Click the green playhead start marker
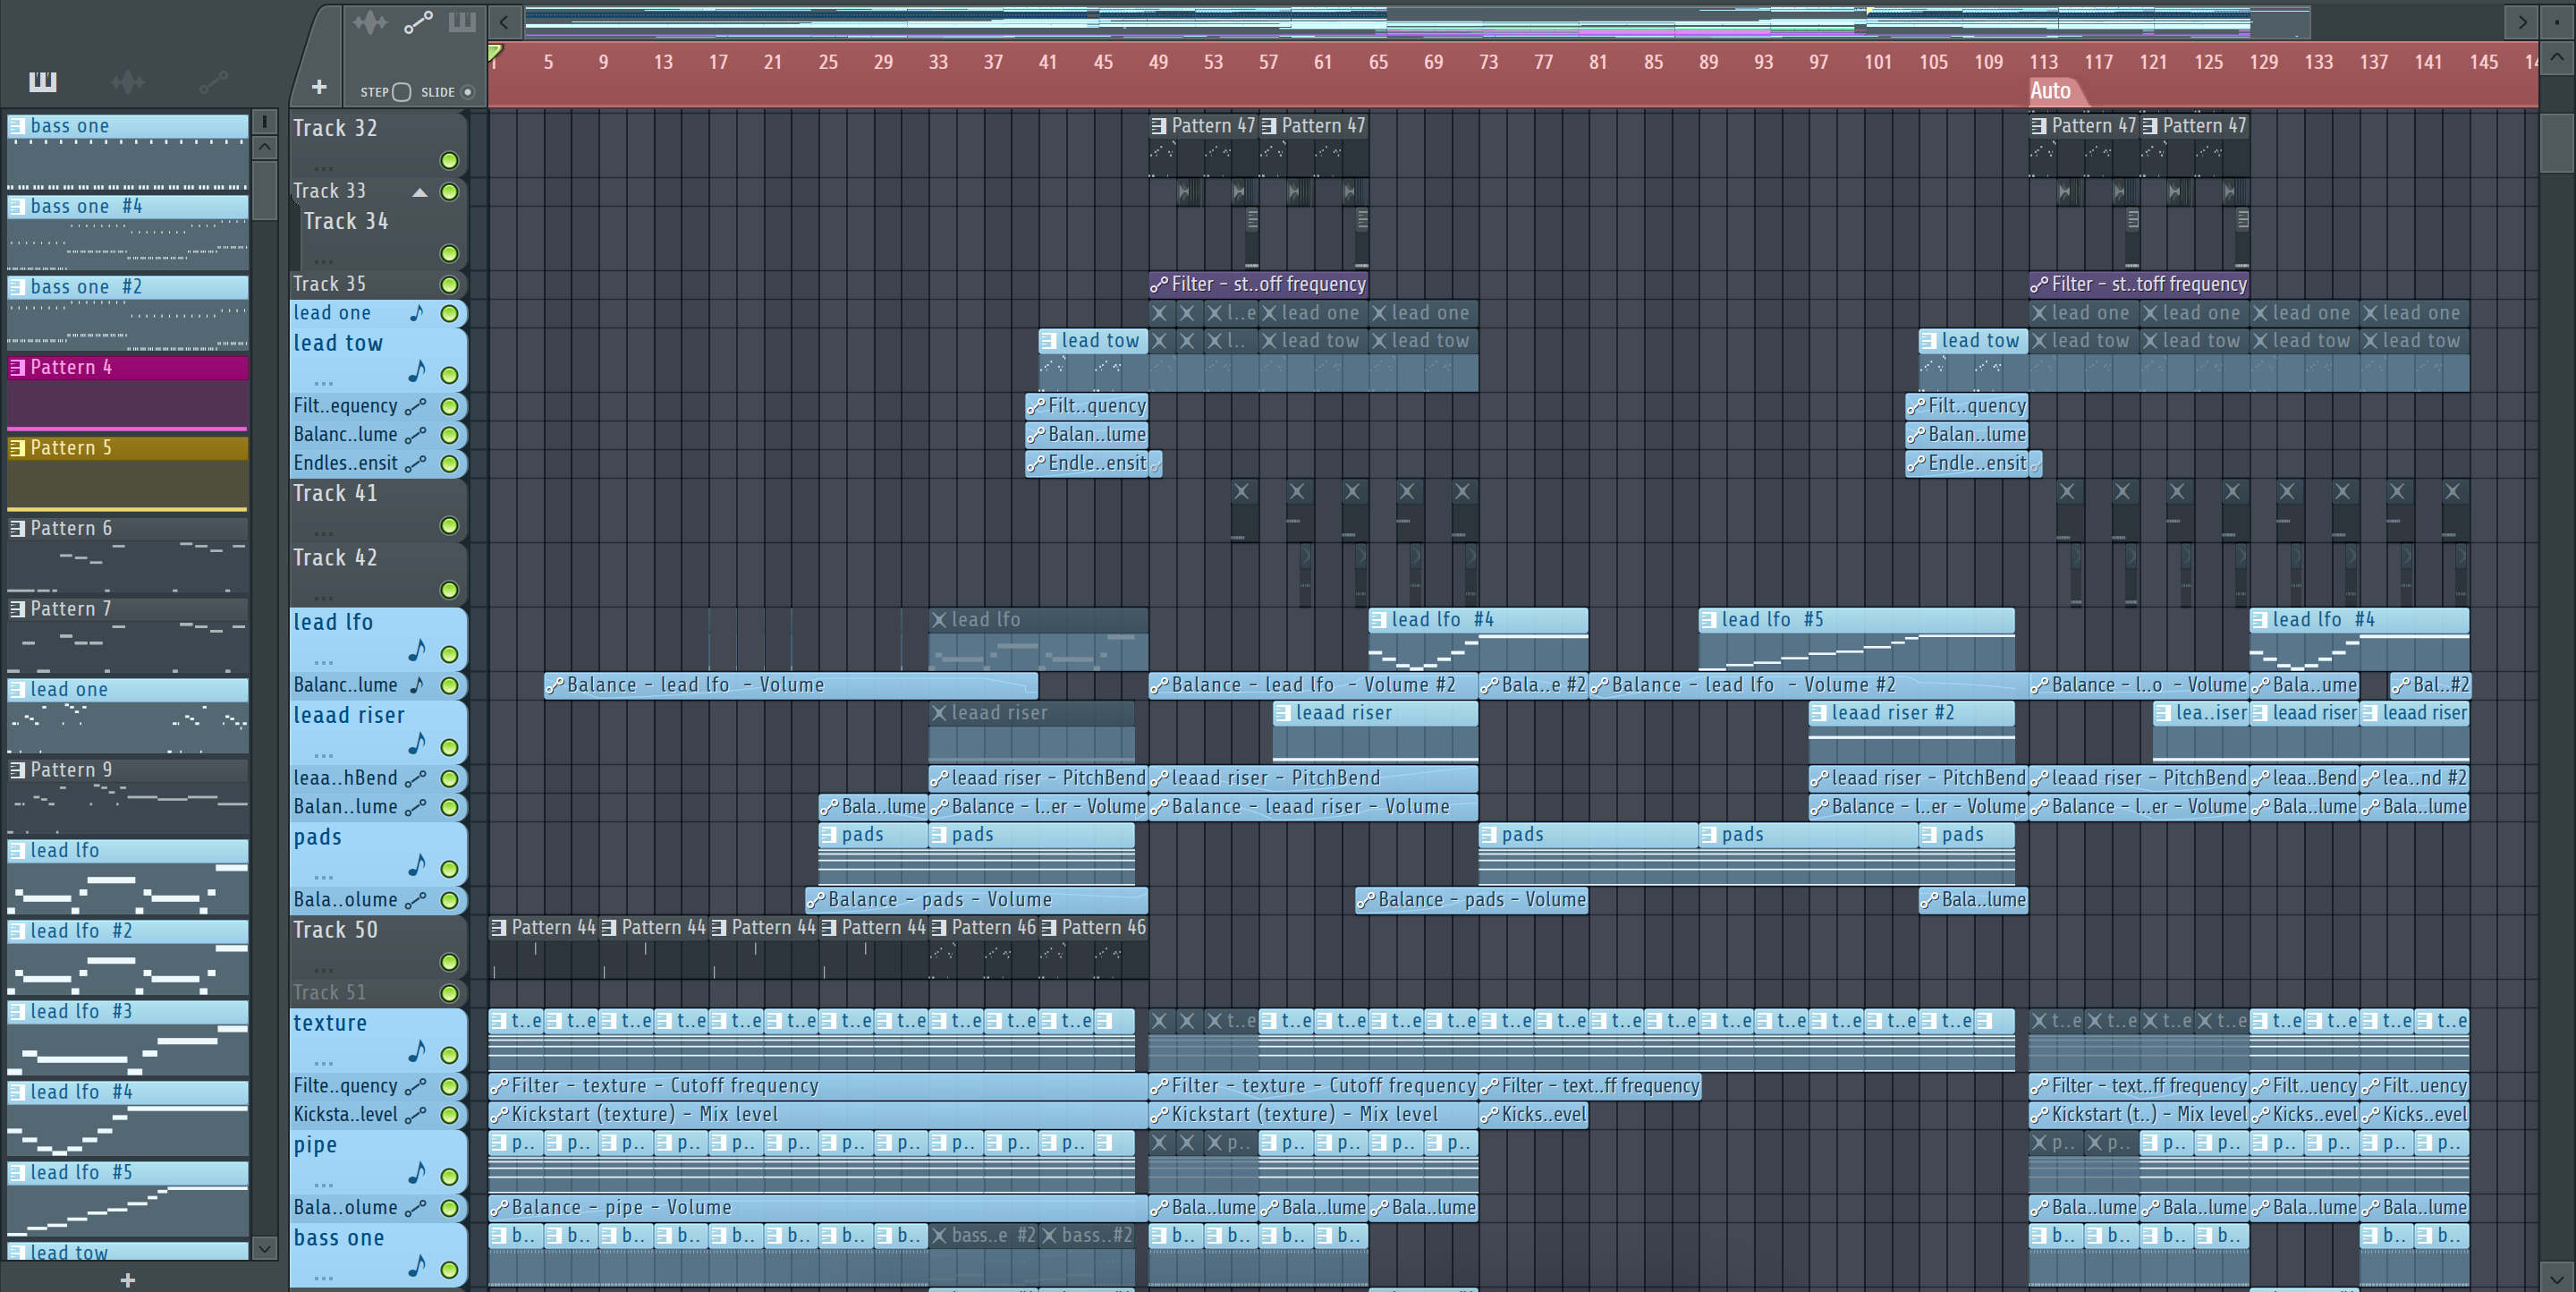Image resolution: width=2576 pixels, height=1292 pixels. [x=495, y=52]
